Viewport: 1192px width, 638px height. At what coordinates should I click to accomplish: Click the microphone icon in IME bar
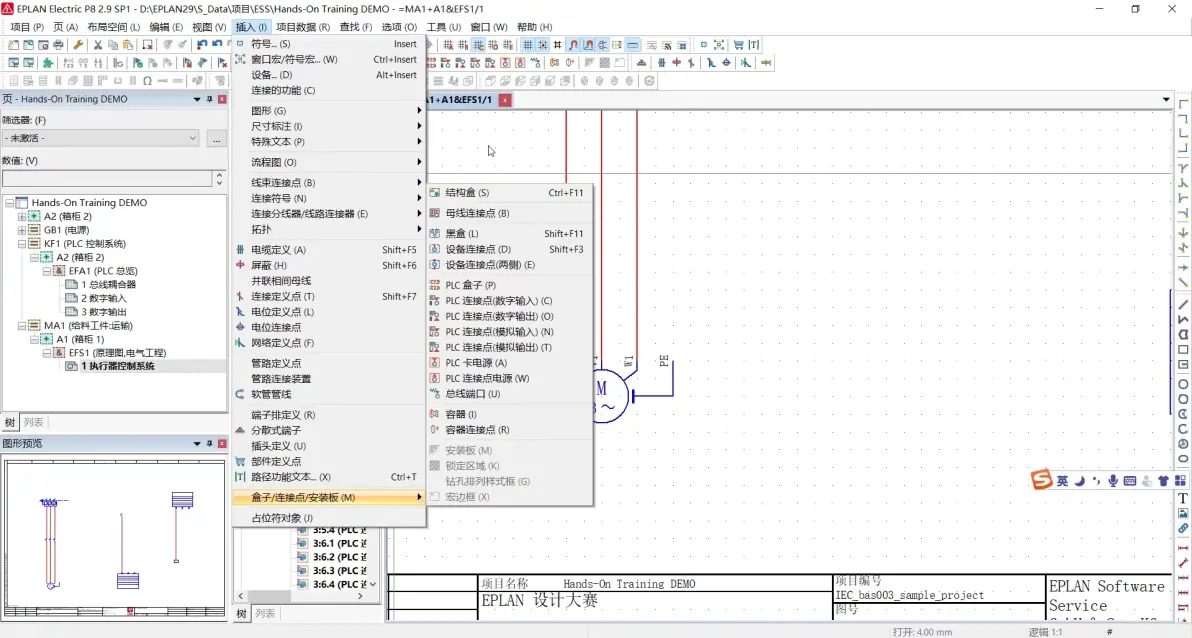[x=1113, y=481]
